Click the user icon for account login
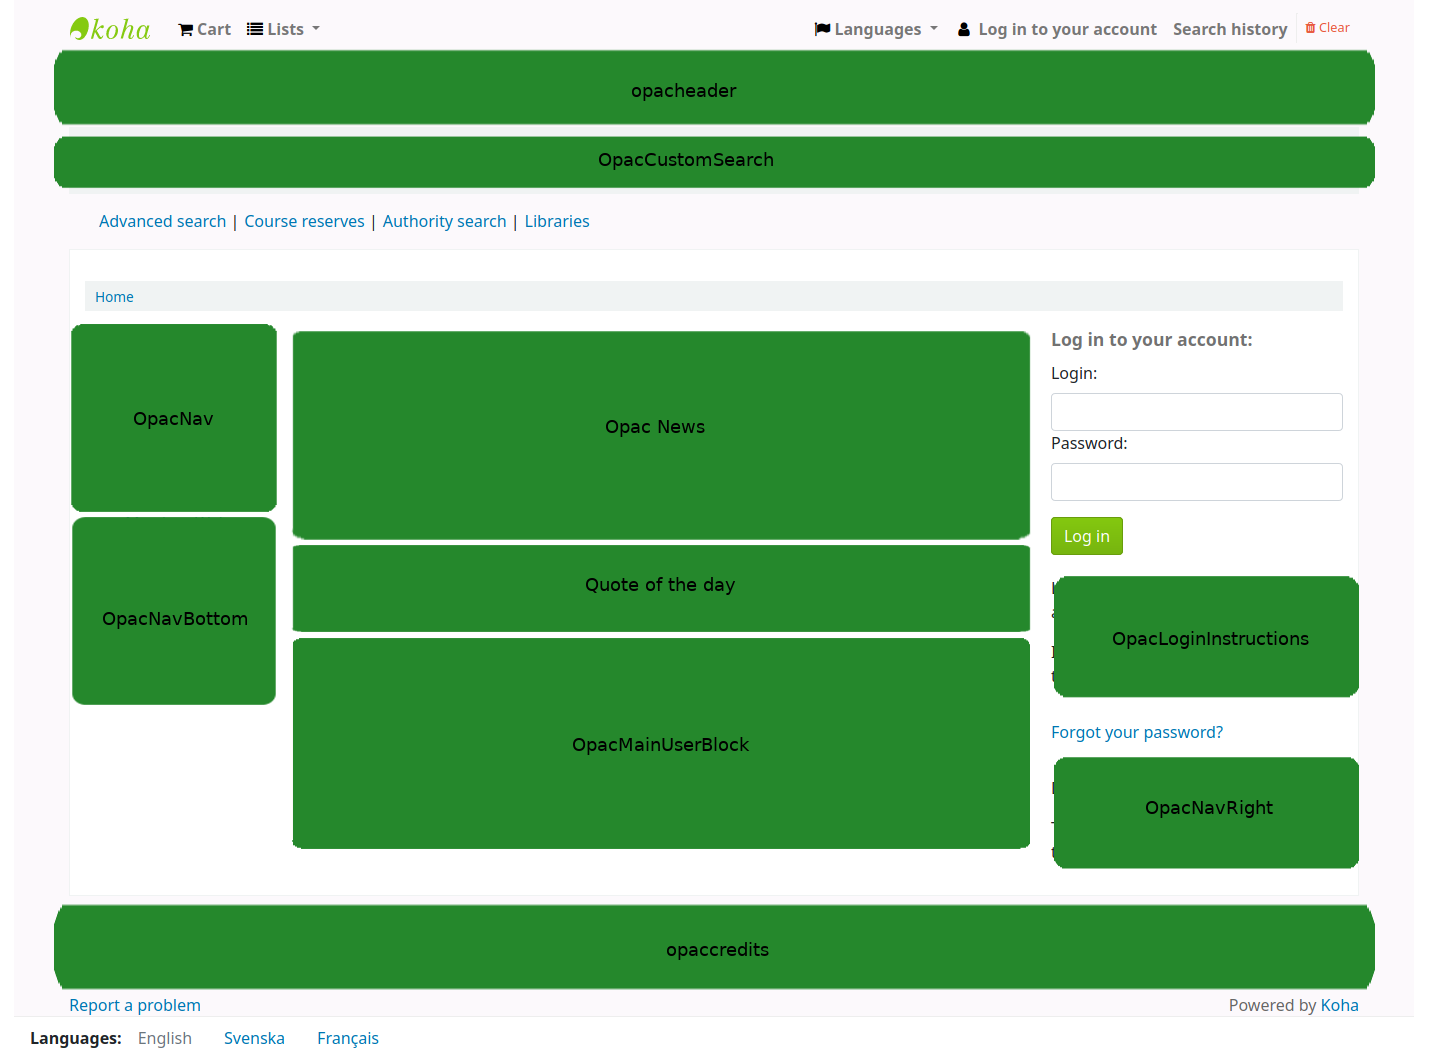This screenshot has width=1429, height=1061. coord(963,29)
